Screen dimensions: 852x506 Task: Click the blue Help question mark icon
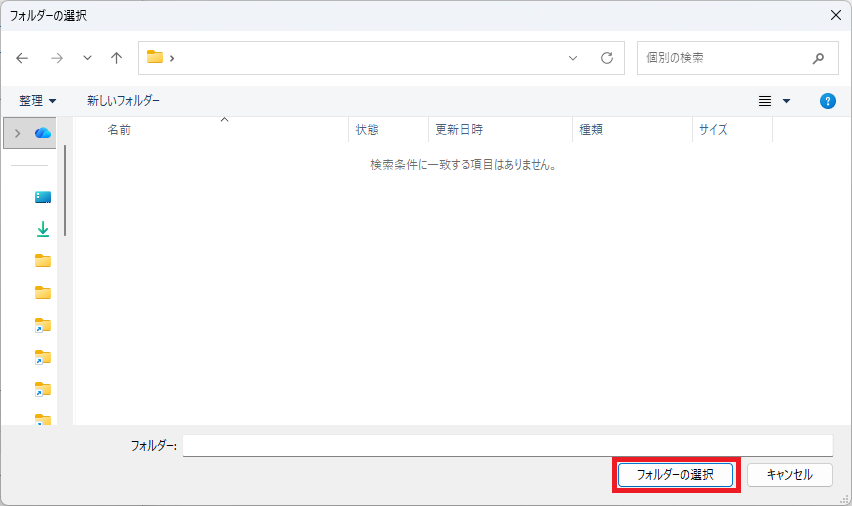tap(827, 101)
